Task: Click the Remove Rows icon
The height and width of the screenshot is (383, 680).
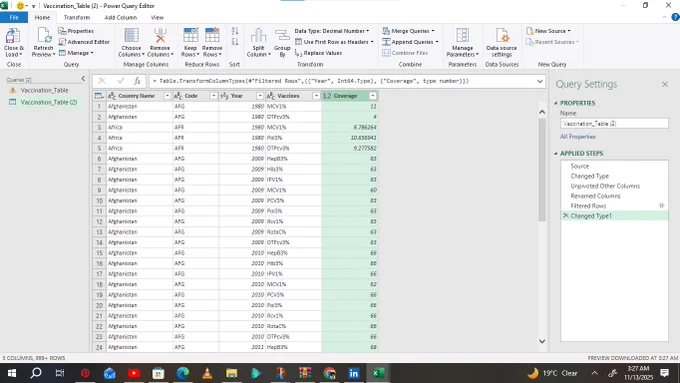Action: [x=212, y=36]
